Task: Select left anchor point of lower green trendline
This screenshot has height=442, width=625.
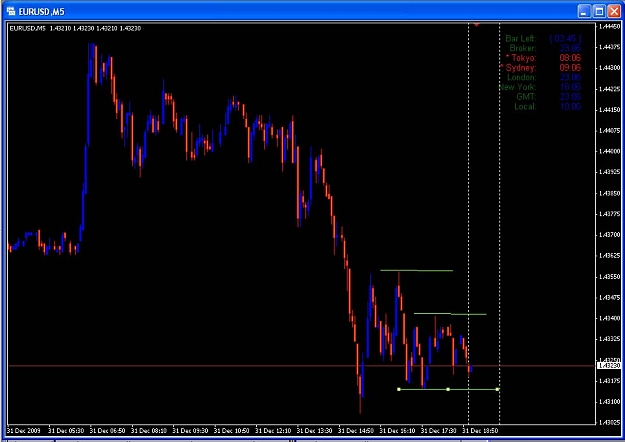Action: tap(399, 389)
